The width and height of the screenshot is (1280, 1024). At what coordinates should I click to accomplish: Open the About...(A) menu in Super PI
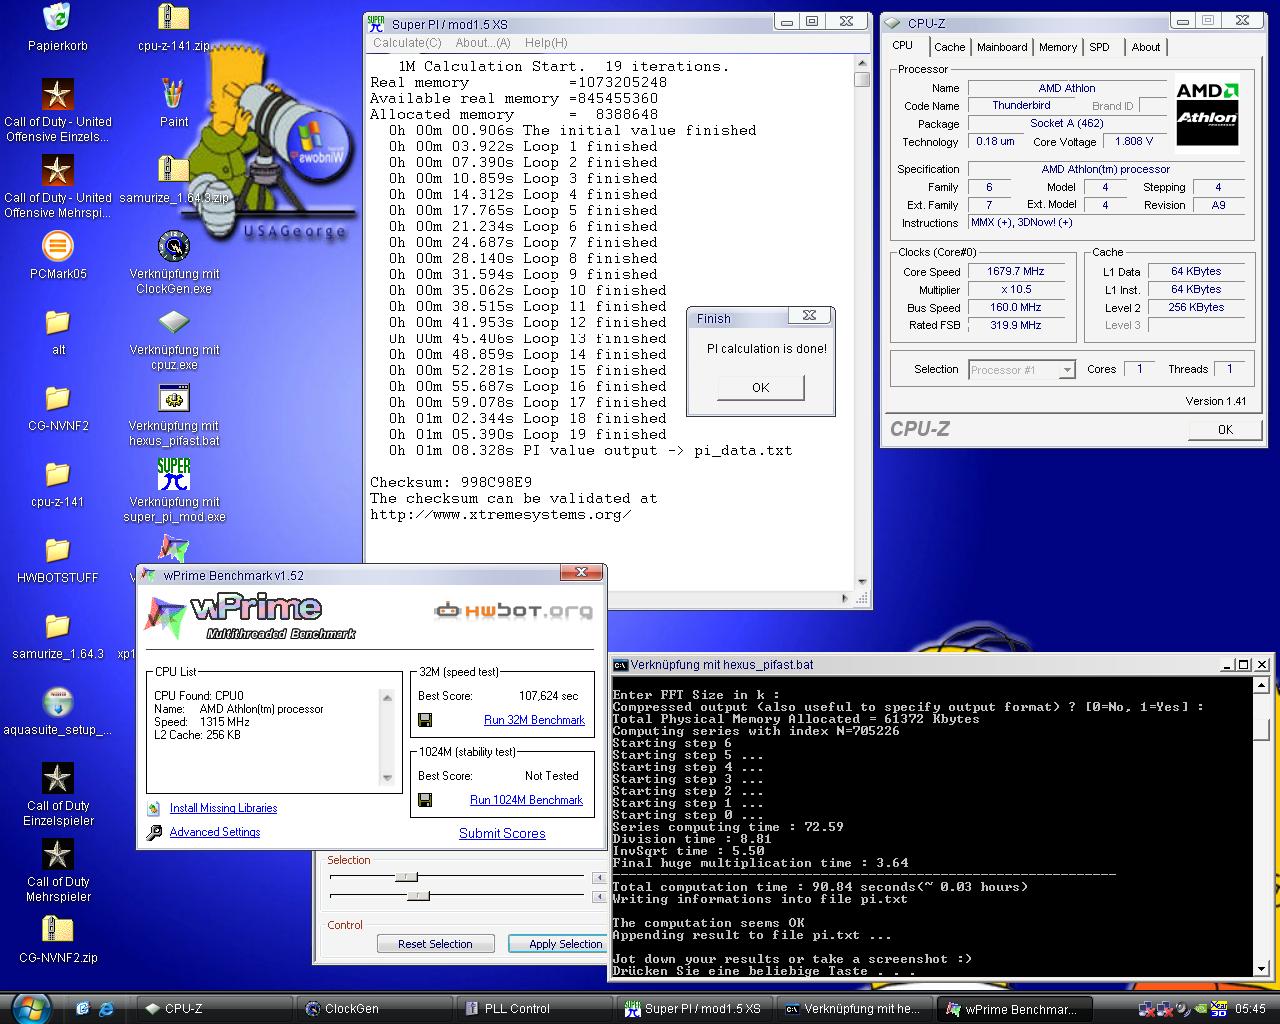click(x=483, y=43)
